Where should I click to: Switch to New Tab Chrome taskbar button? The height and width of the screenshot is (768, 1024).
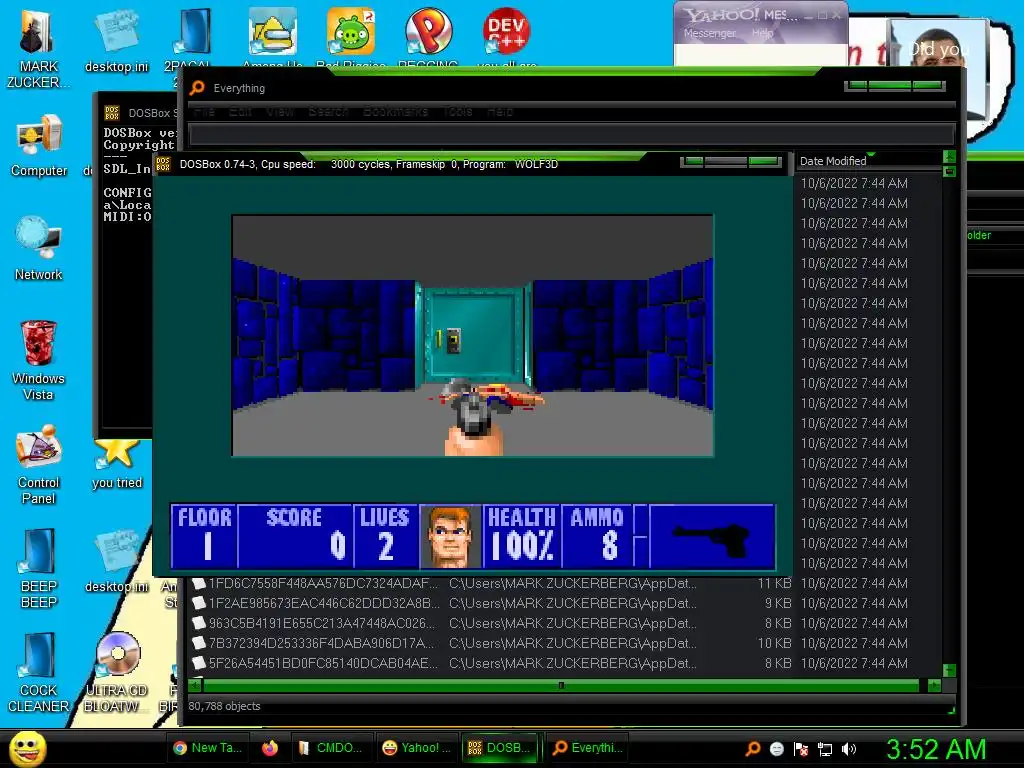pyautogui.click(x=208, y=748)
